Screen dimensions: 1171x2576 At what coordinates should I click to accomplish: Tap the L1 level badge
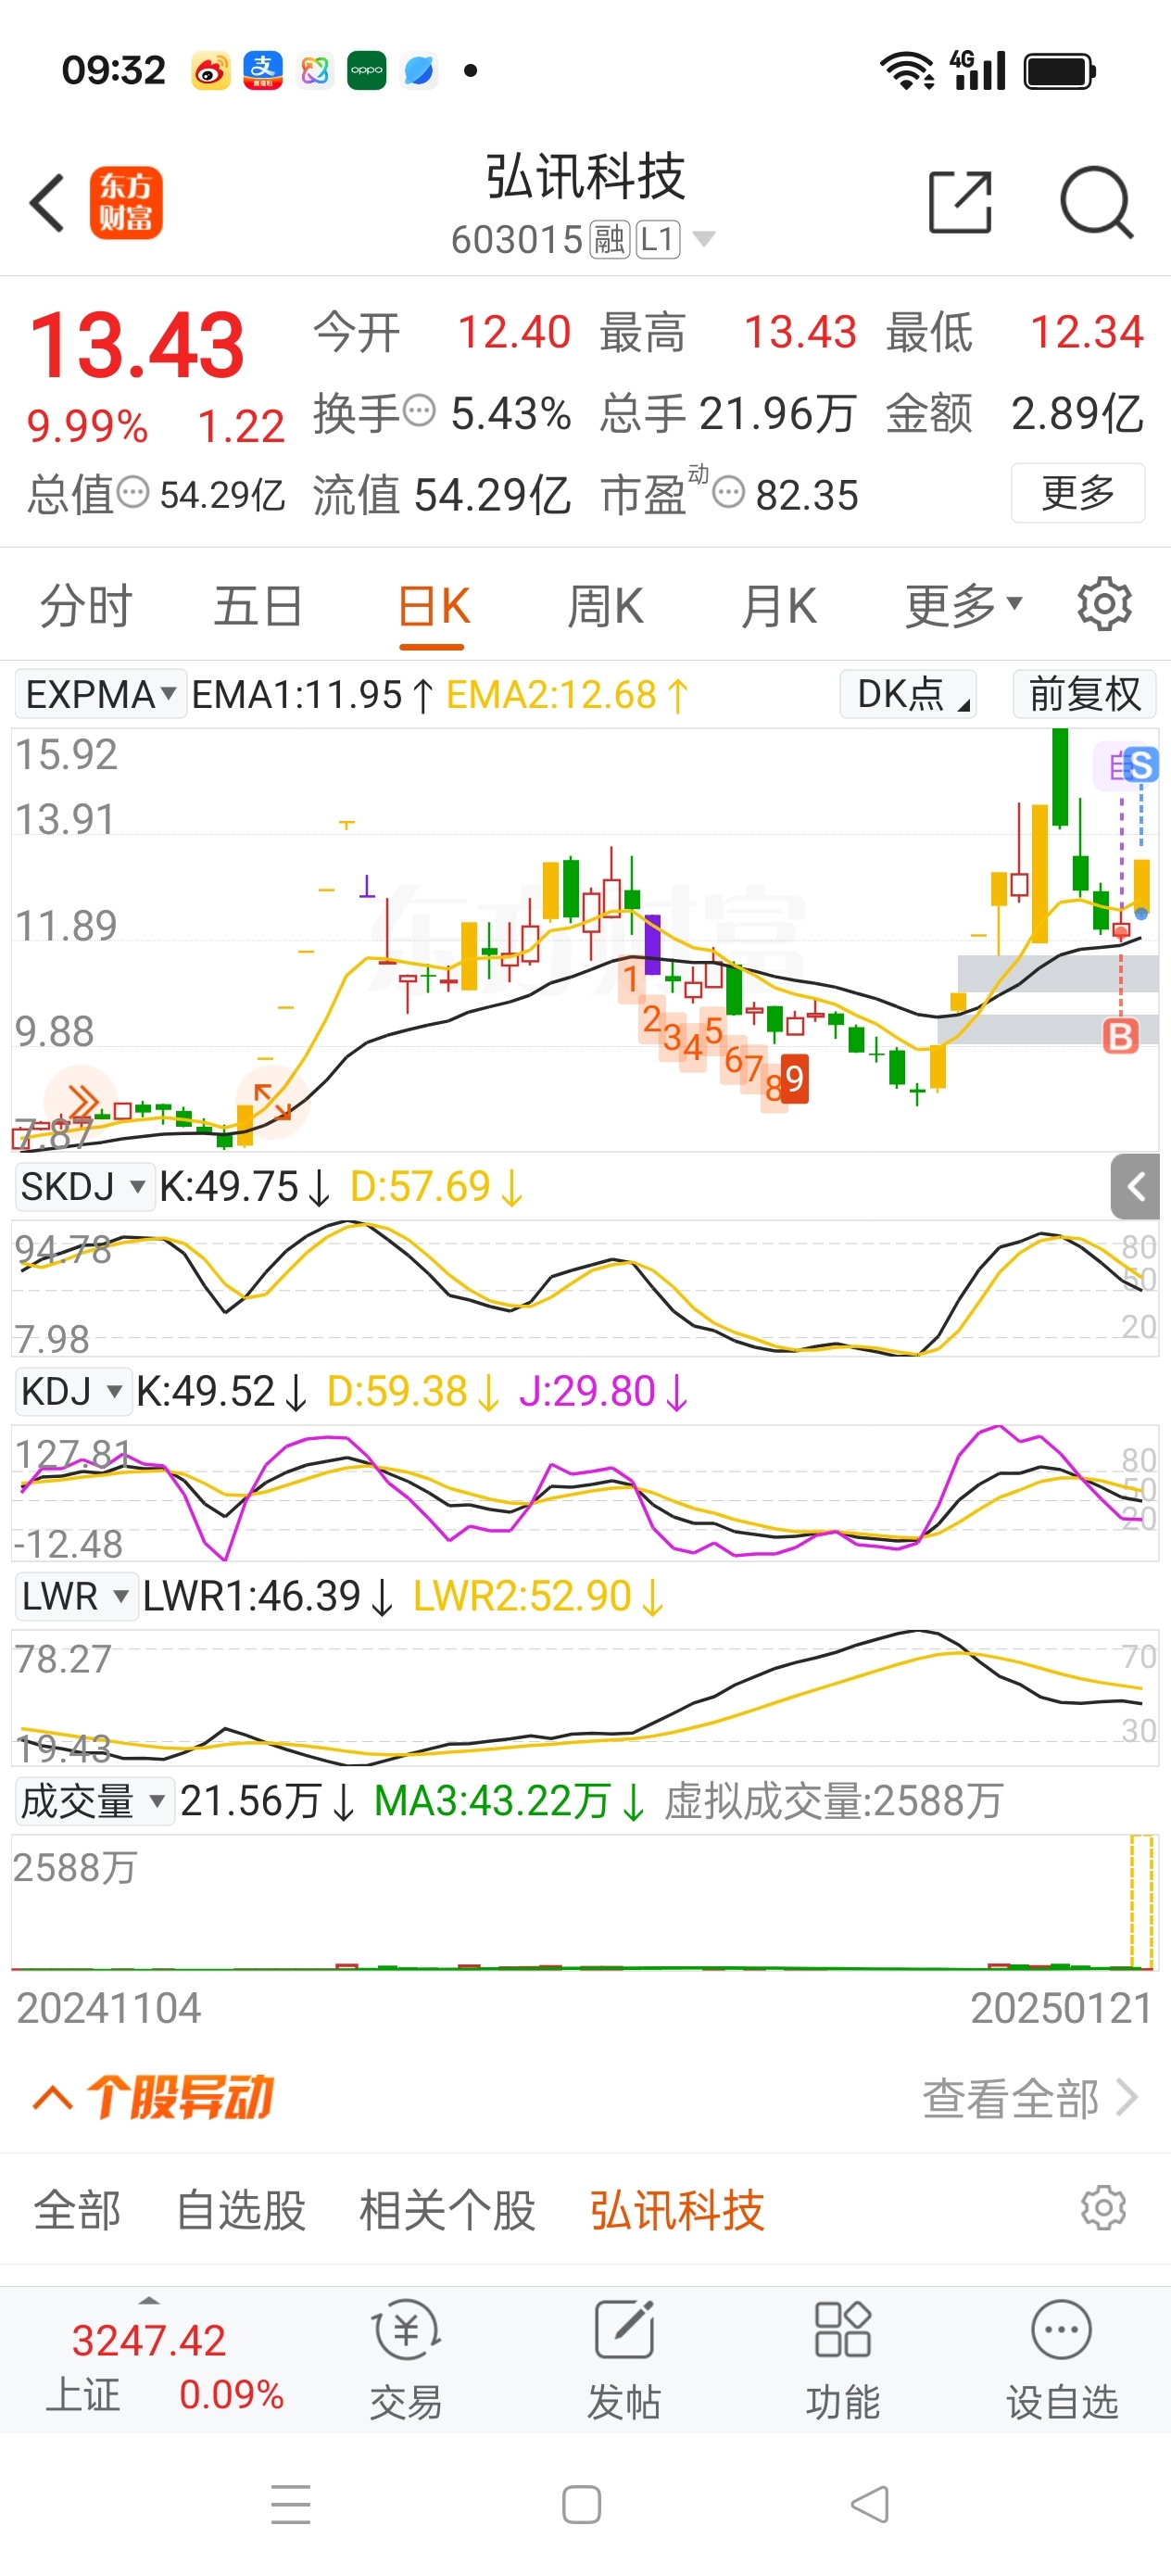[659, 240]
